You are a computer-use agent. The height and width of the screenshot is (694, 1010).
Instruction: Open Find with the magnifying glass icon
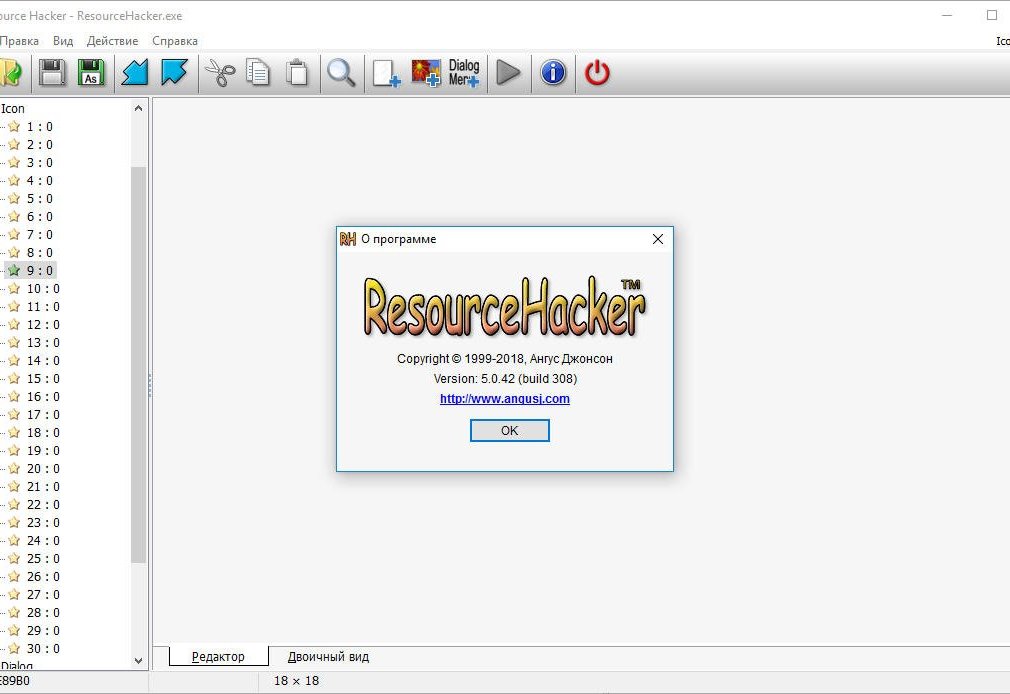point(341,73)
